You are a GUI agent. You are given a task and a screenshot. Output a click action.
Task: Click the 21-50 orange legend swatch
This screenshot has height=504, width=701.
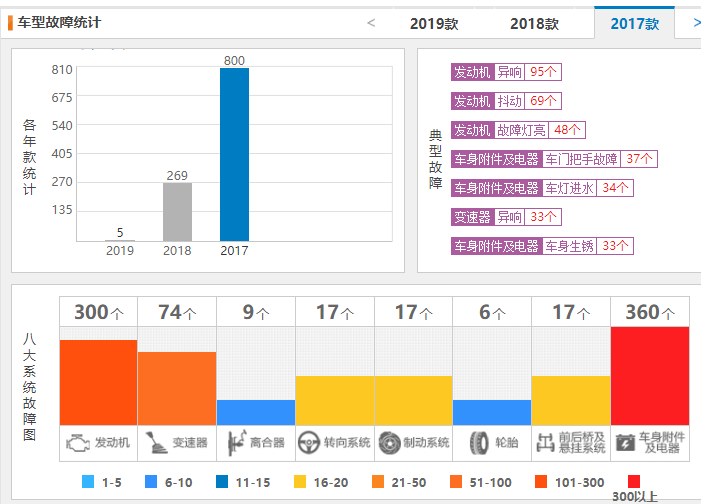[378, 482]
